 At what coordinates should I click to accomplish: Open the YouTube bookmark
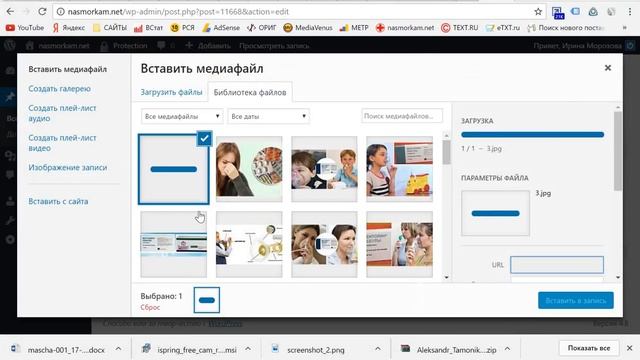pyautogui.click(x=25, y=28)
